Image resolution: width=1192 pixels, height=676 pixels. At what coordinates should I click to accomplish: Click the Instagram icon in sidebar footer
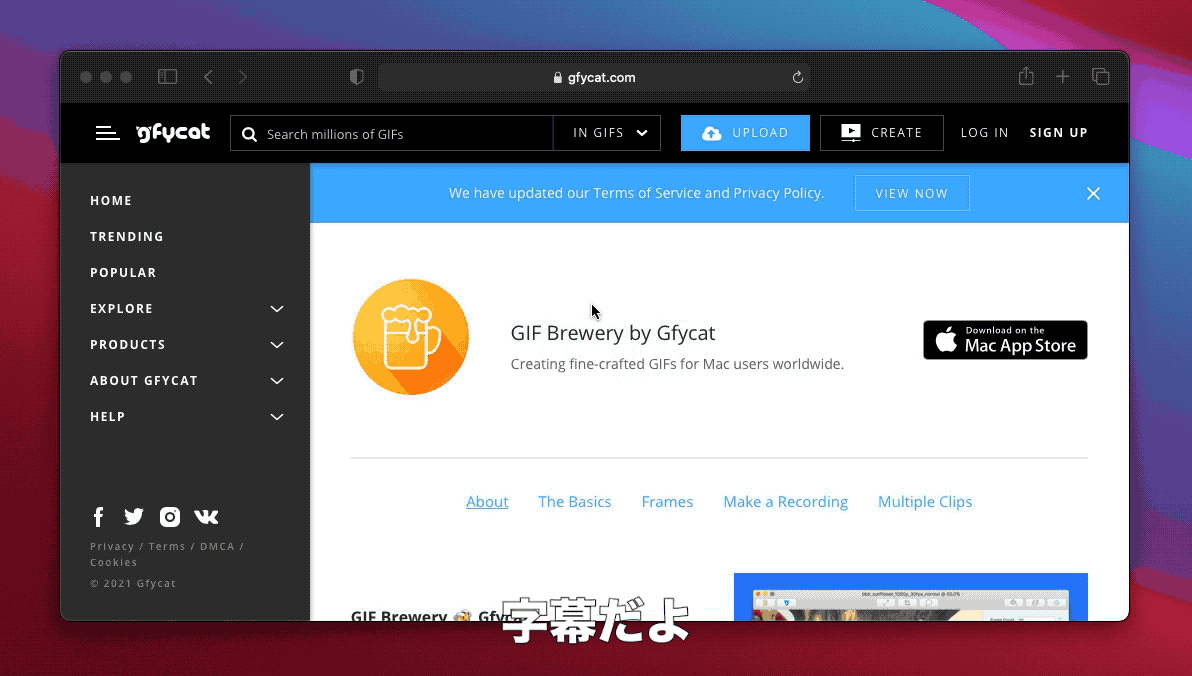(170, 516)
